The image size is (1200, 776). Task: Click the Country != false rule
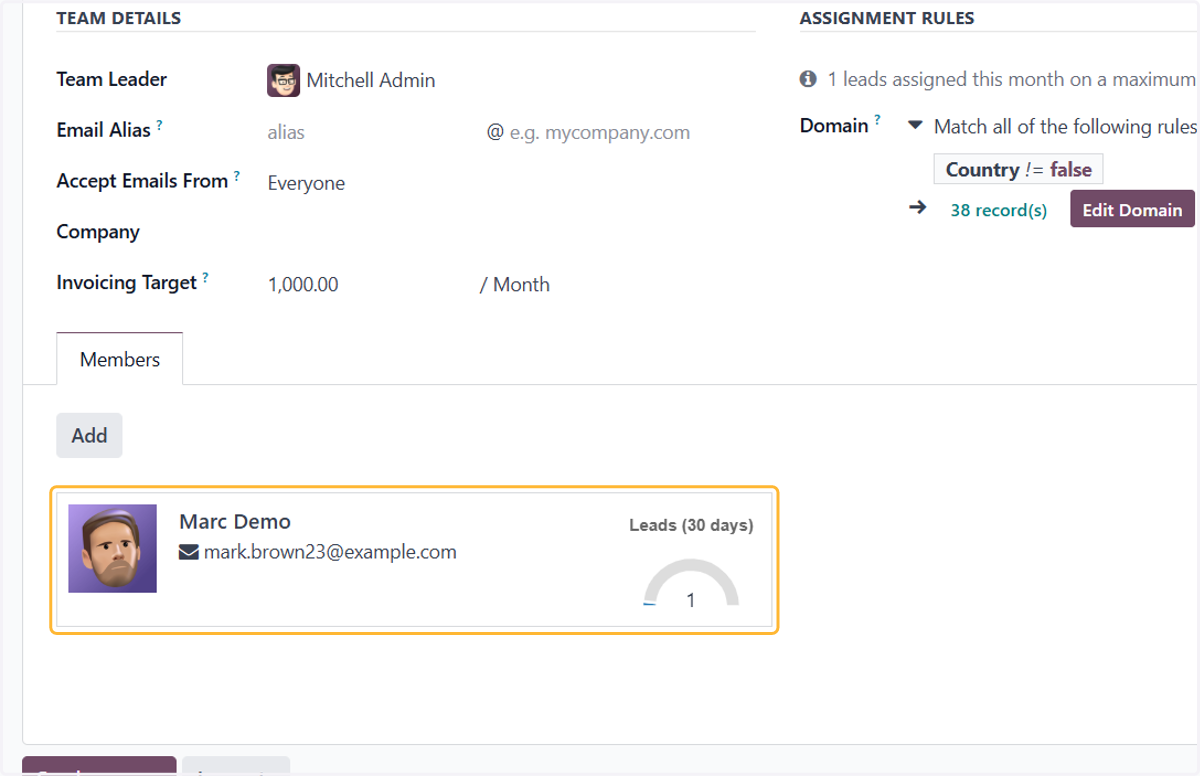tap(1018, 169)
